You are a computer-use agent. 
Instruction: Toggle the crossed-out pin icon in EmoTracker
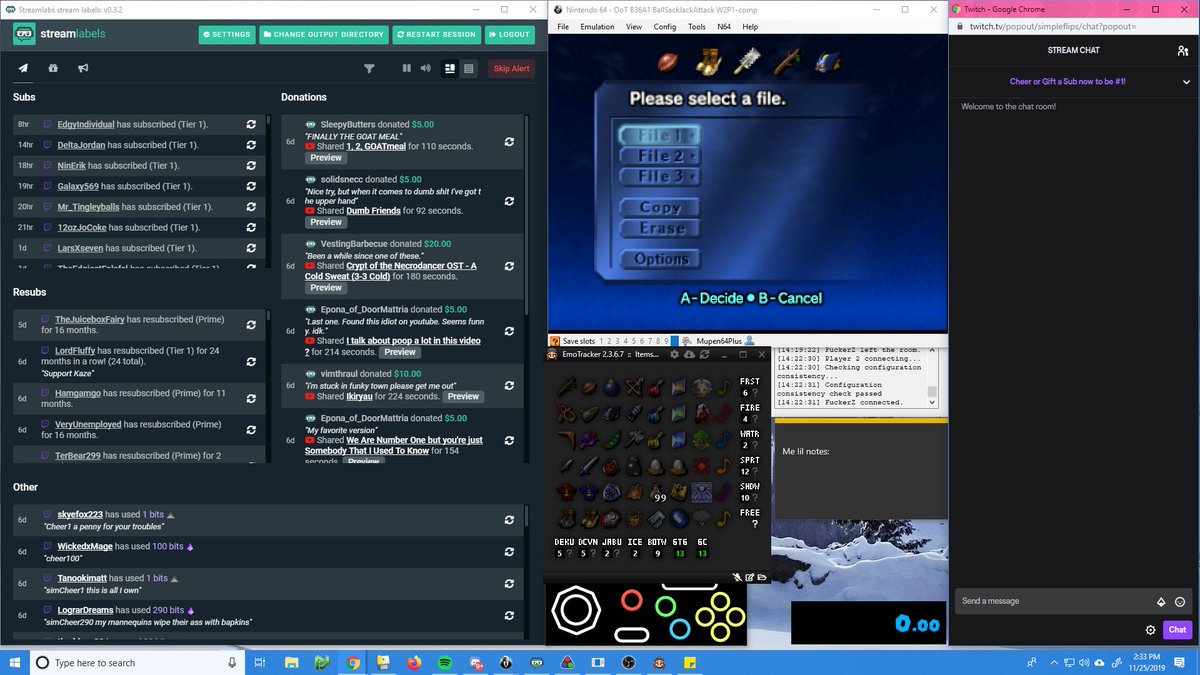737,577
